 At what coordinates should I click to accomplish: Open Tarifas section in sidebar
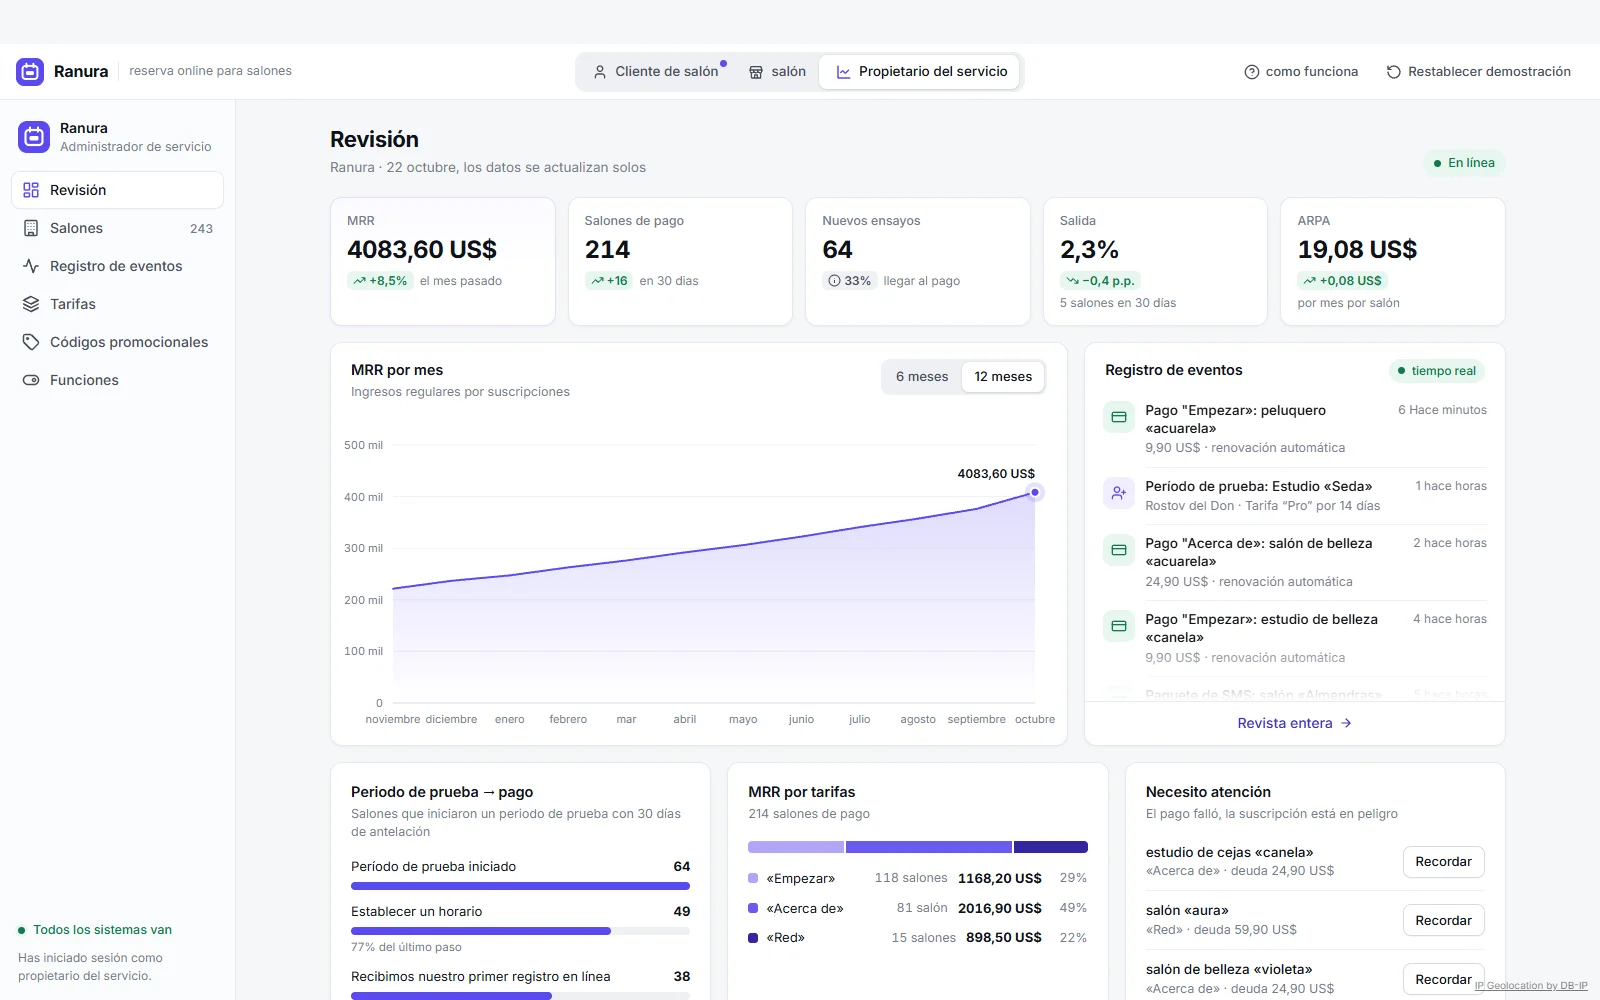(x=117, y=304)
